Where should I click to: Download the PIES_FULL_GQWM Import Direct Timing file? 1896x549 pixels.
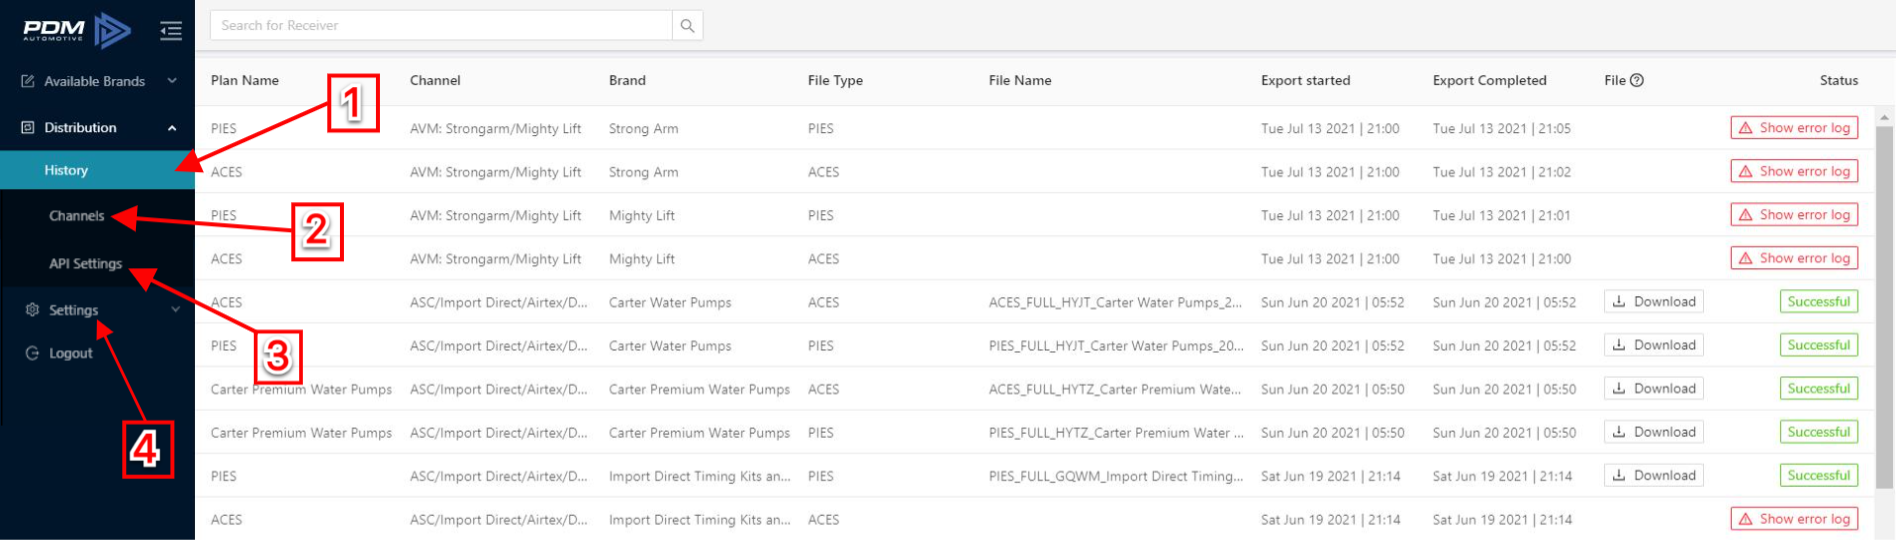(x=1654, y=476)
